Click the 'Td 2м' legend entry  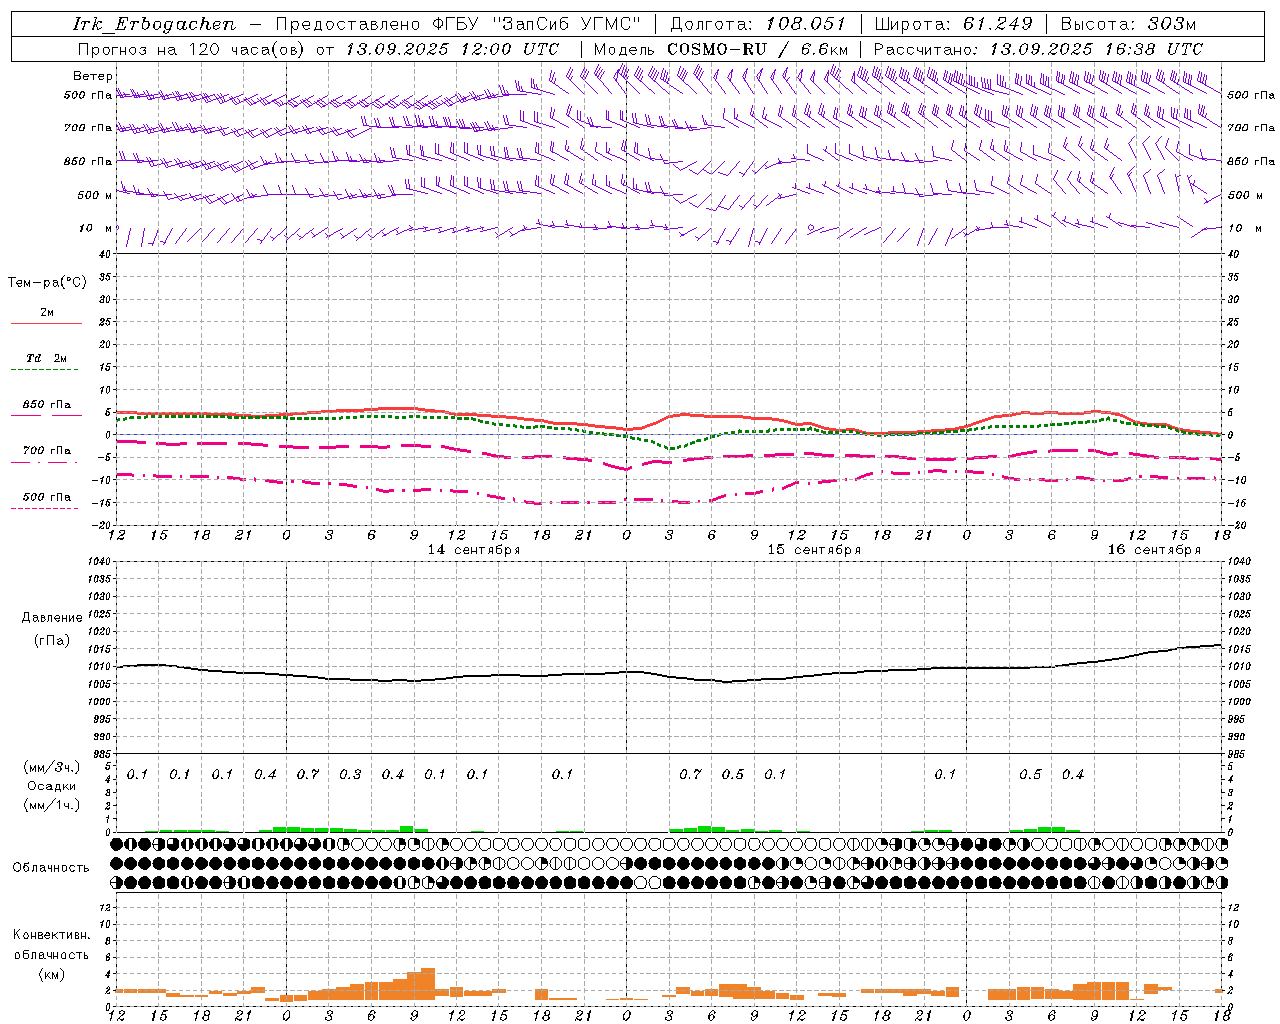tap(47, 358)
